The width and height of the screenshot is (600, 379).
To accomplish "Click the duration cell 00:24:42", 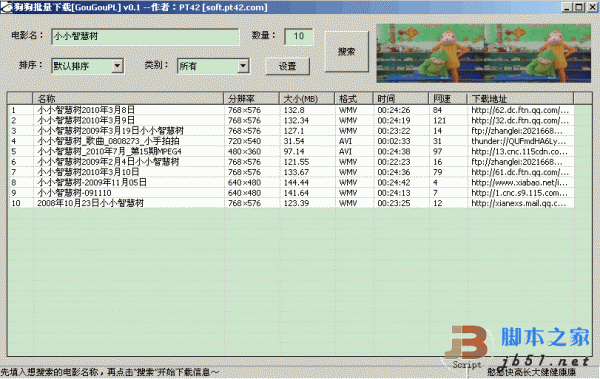I will coord(394,183).
